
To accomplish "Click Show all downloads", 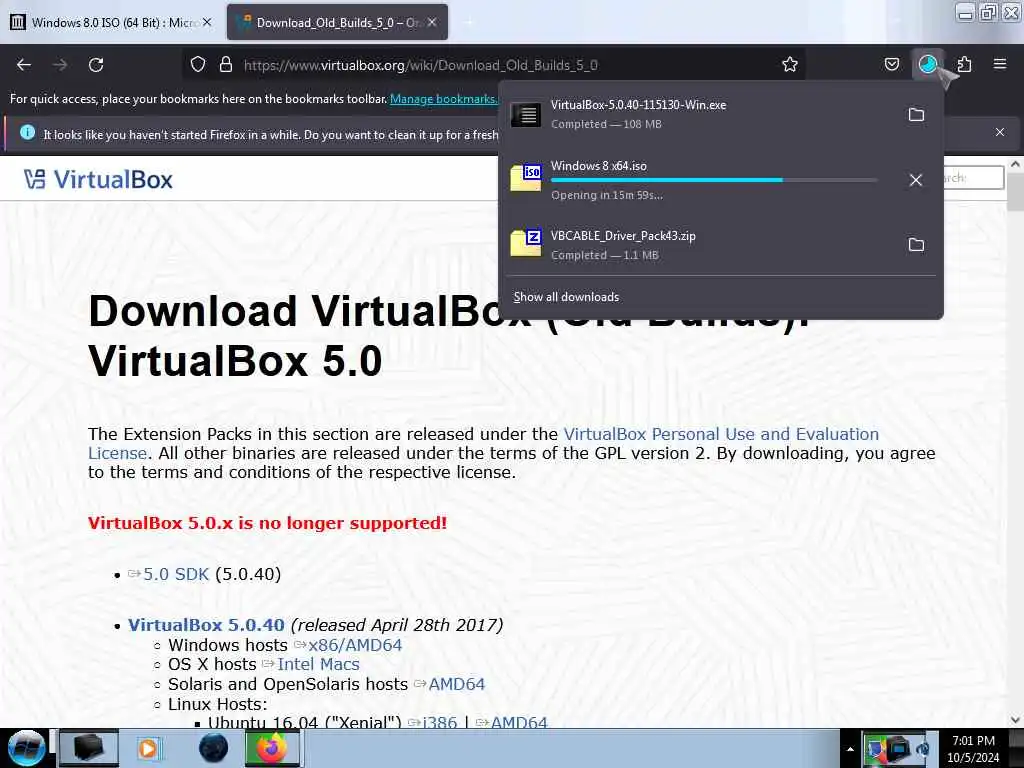I will click(x=566, y=297).
